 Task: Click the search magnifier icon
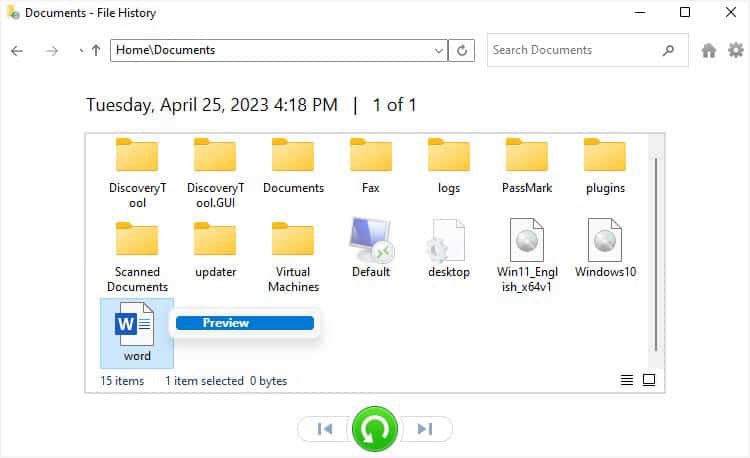pyautogui.click(x=668, y=50)
